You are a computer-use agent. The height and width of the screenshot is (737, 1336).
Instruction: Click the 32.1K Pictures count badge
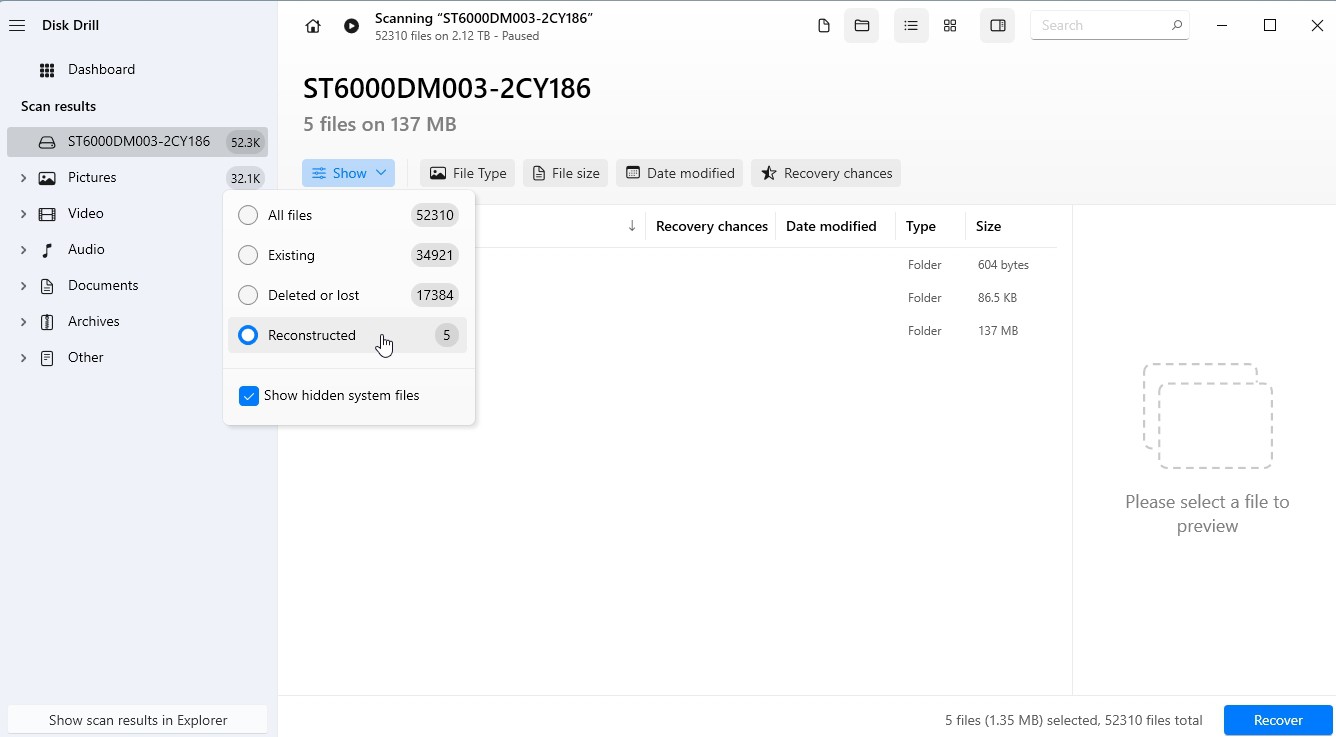[x=245, y=178]
